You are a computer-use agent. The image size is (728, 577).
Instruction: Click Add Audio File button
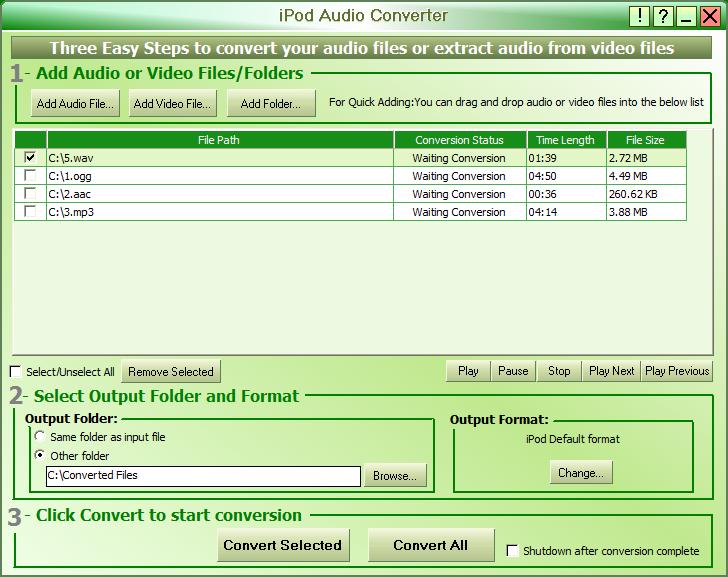click(75, 104)
